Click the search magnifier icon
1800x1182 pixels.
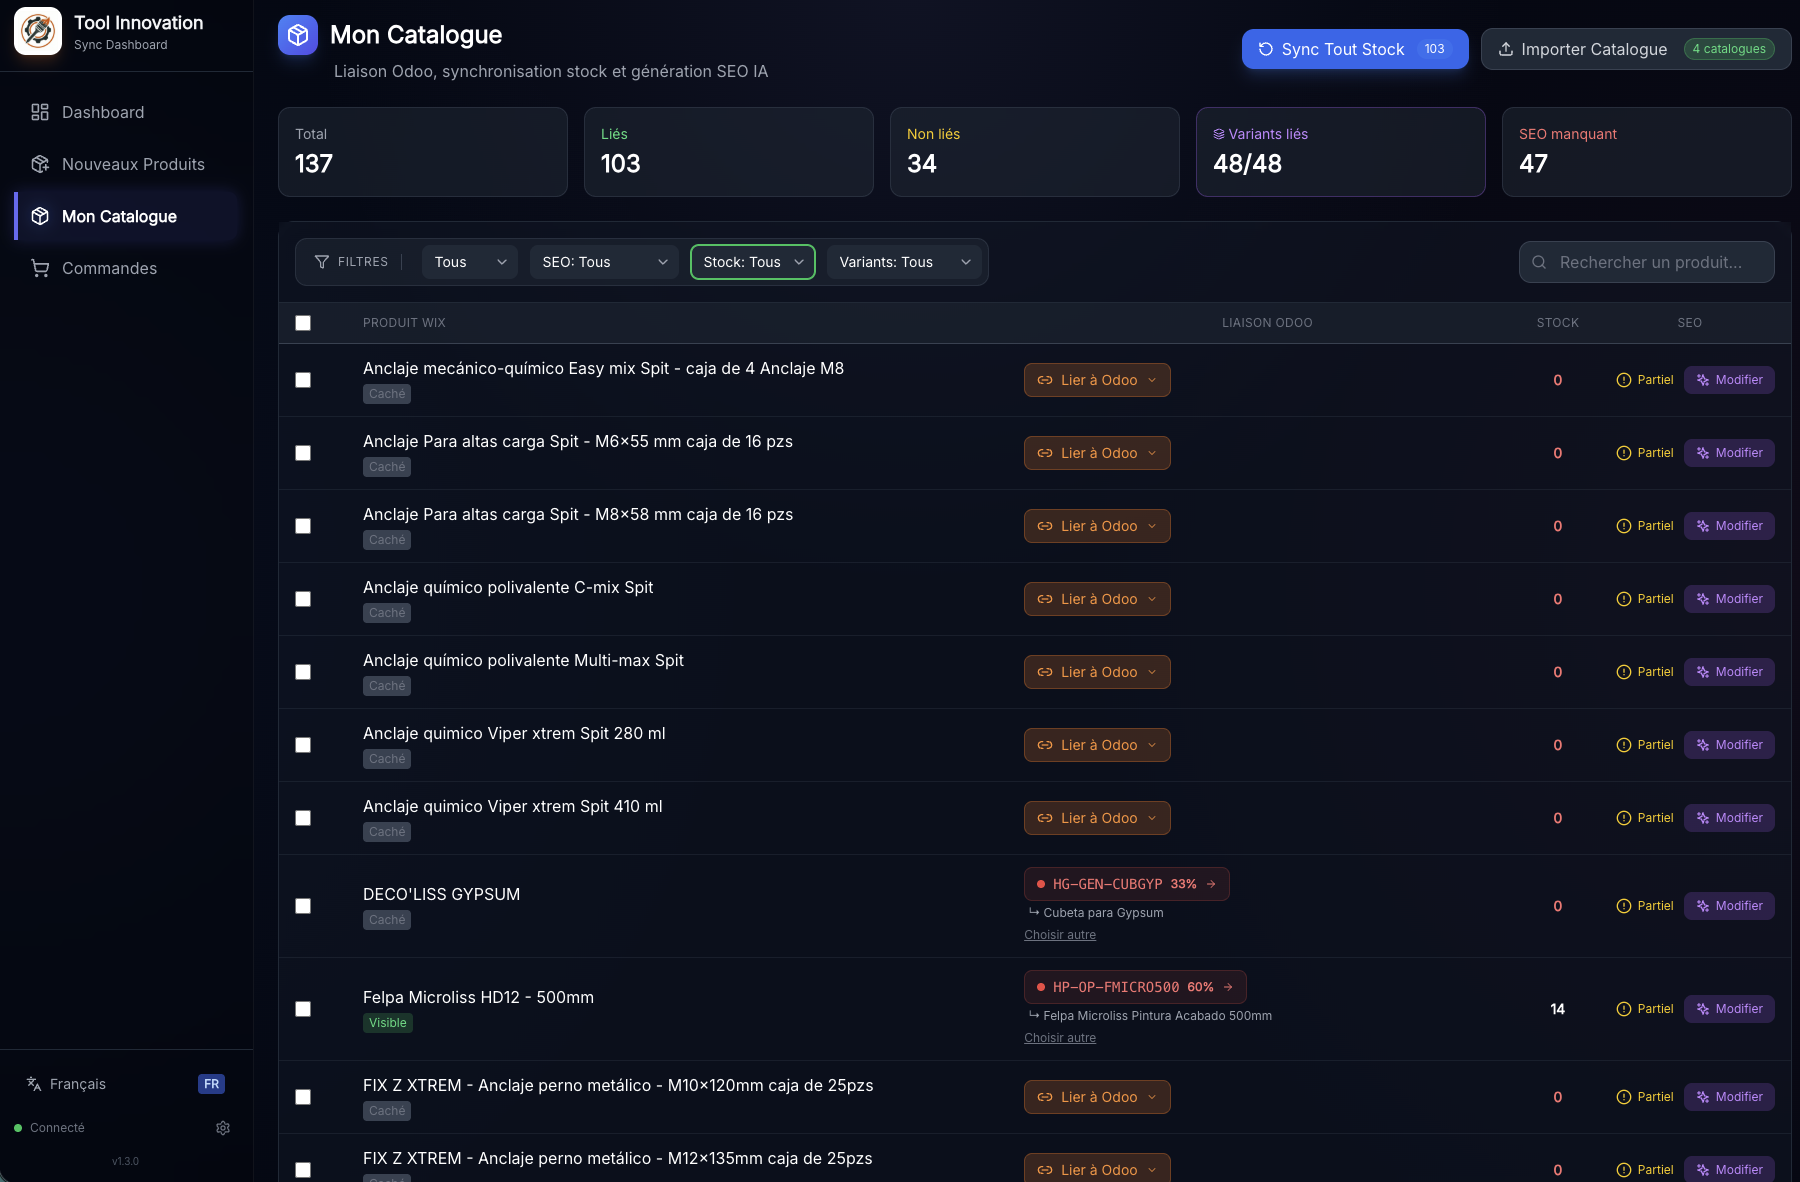coord(1539,262)
